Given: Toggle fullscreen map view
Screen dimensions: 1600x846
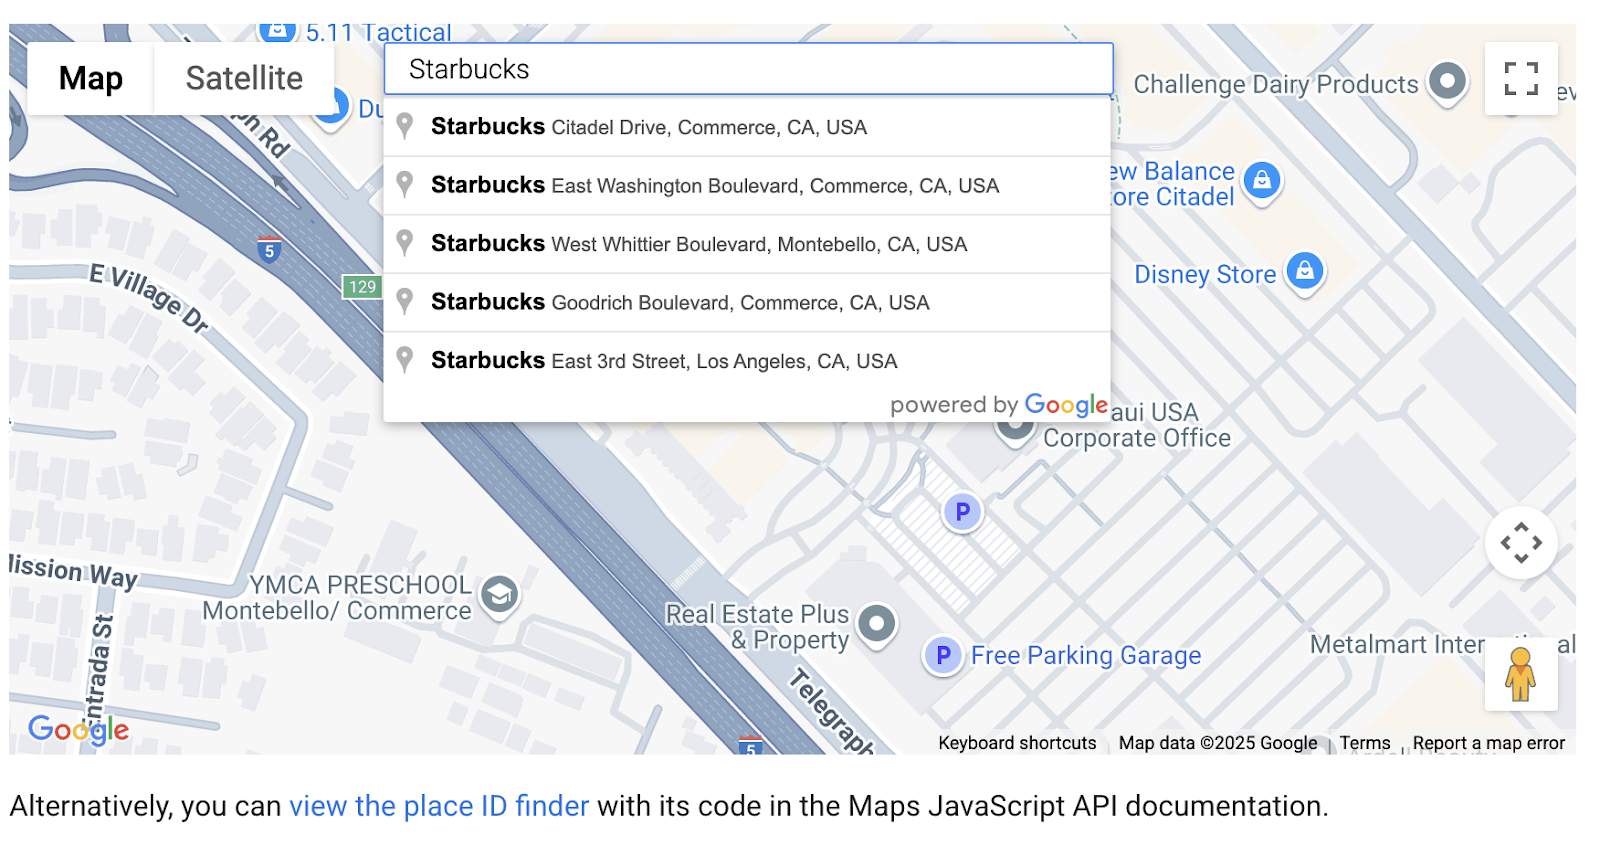Looking at the screenshot, I should pos(1521,78).
